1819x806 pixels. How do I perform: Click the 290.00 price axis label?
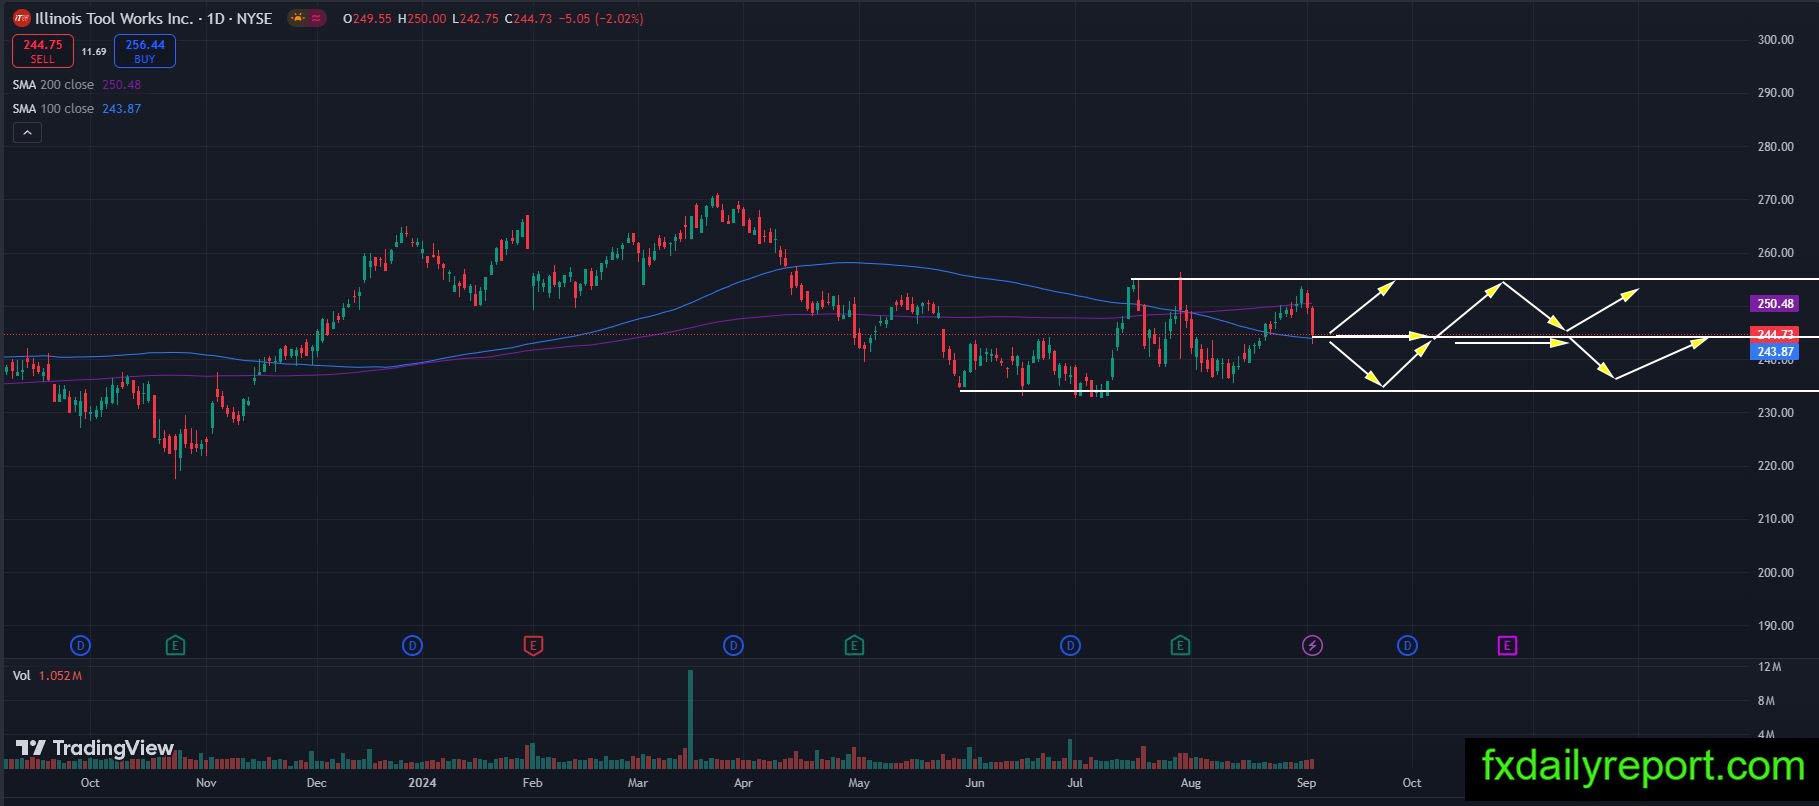[x=1775, y=93]
